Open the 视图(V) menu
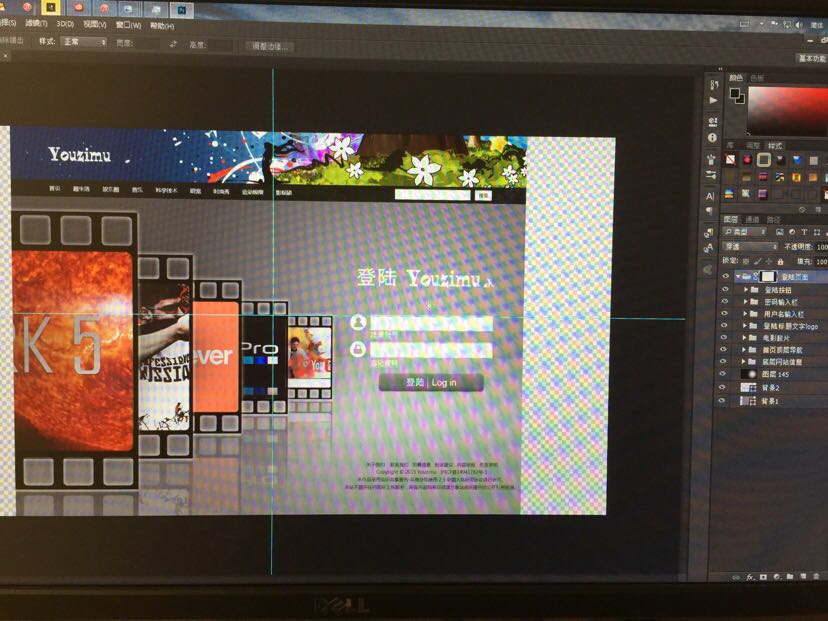The height and width of the screenshot is (621, 828). (x=95, y=24)
